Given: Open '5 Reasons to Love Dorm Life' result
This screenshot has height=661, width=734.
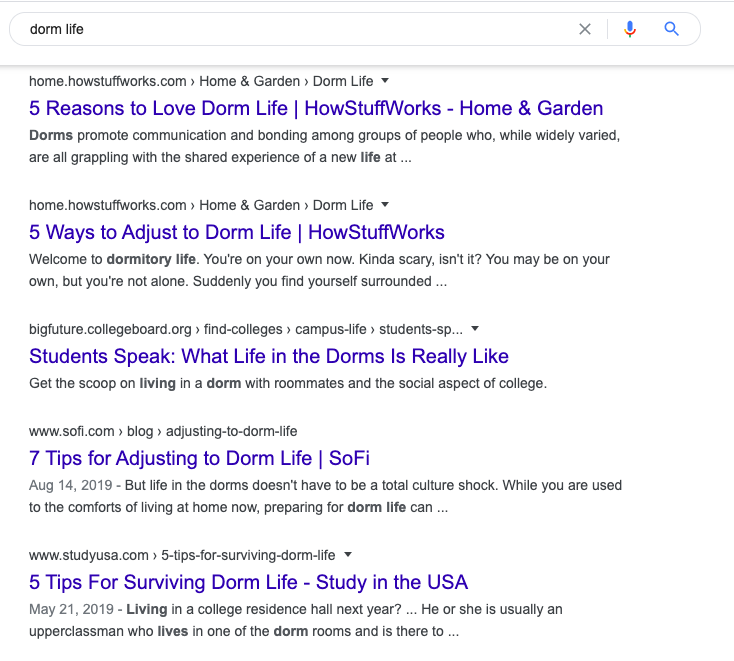Looking at the screenshot, I should click(316, 108).
